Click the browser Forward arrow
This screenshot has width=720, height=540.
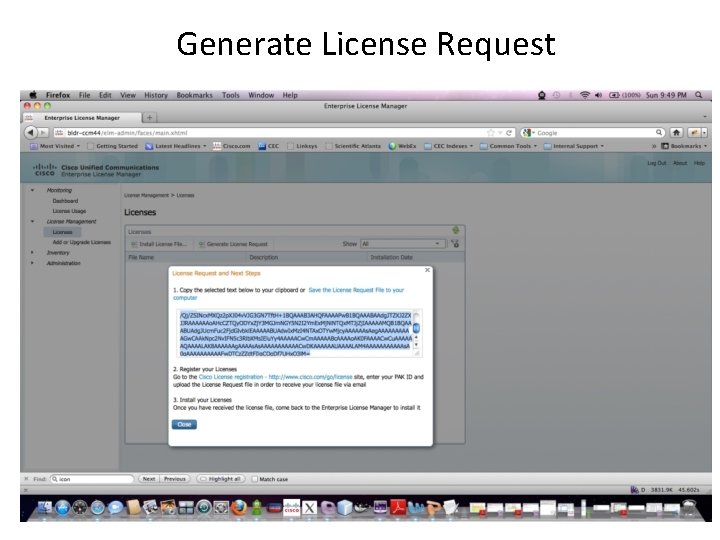click(x=43, y=133)
